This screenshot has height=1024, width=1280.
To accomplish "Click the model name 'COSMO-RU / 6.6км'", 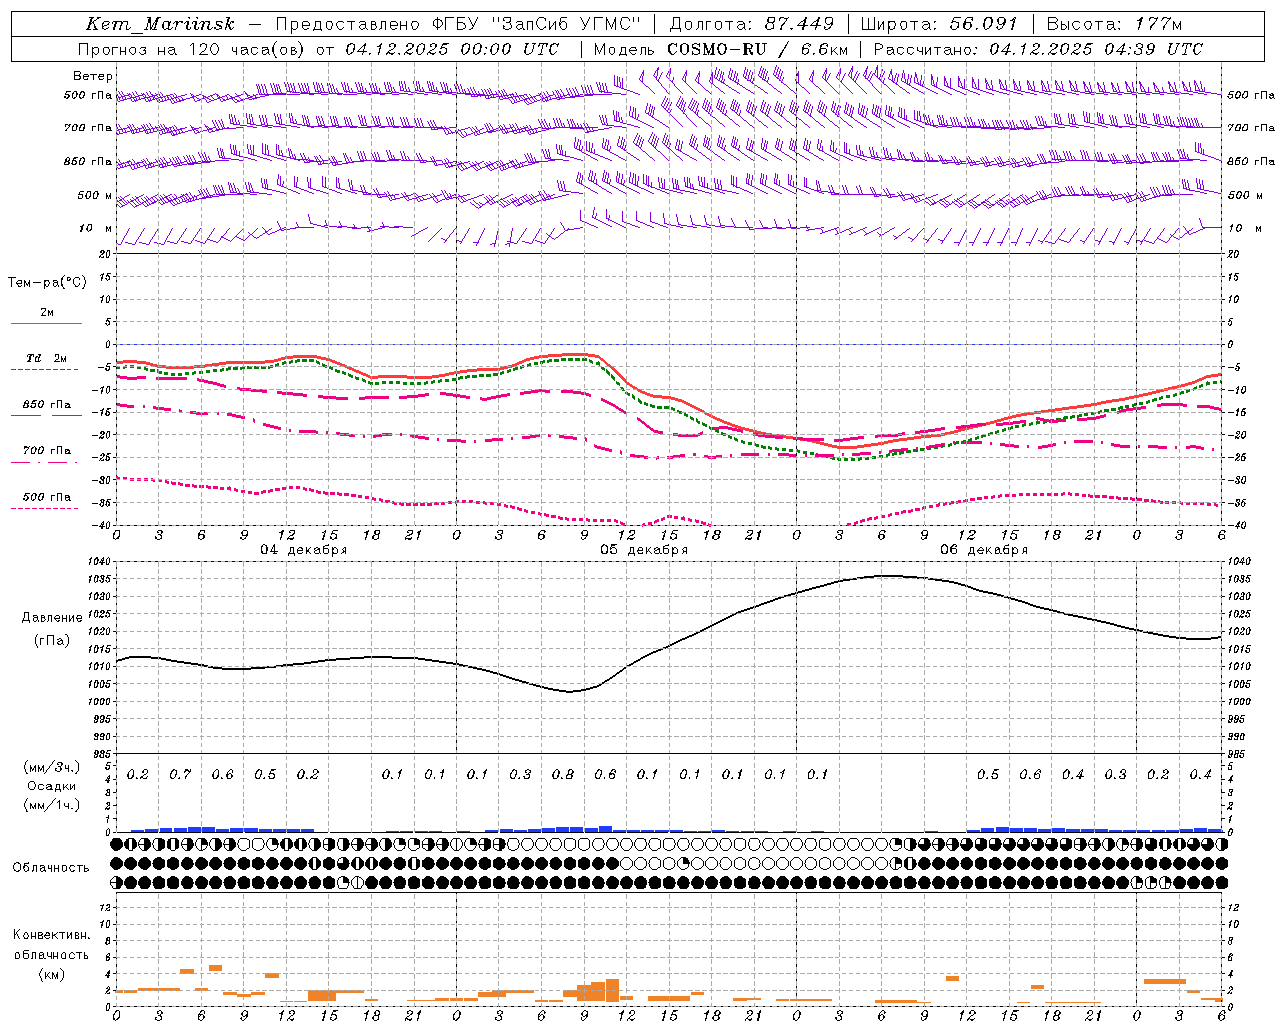I will click(757, 49).
